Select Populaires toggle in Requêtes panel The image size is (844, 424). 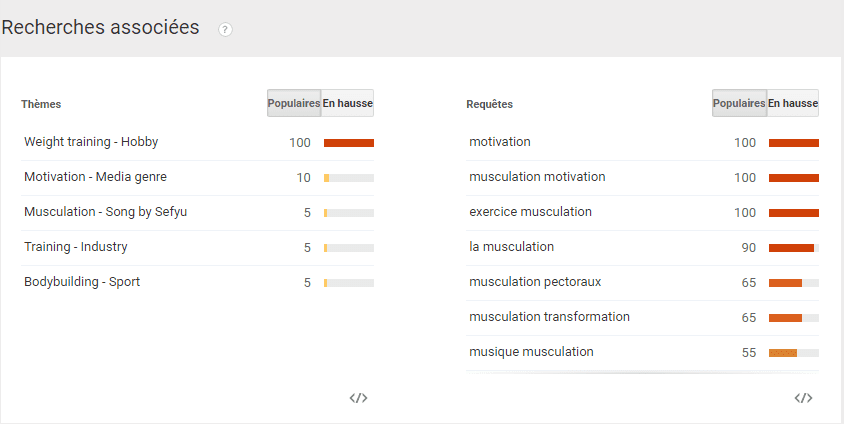coord(739,103)
